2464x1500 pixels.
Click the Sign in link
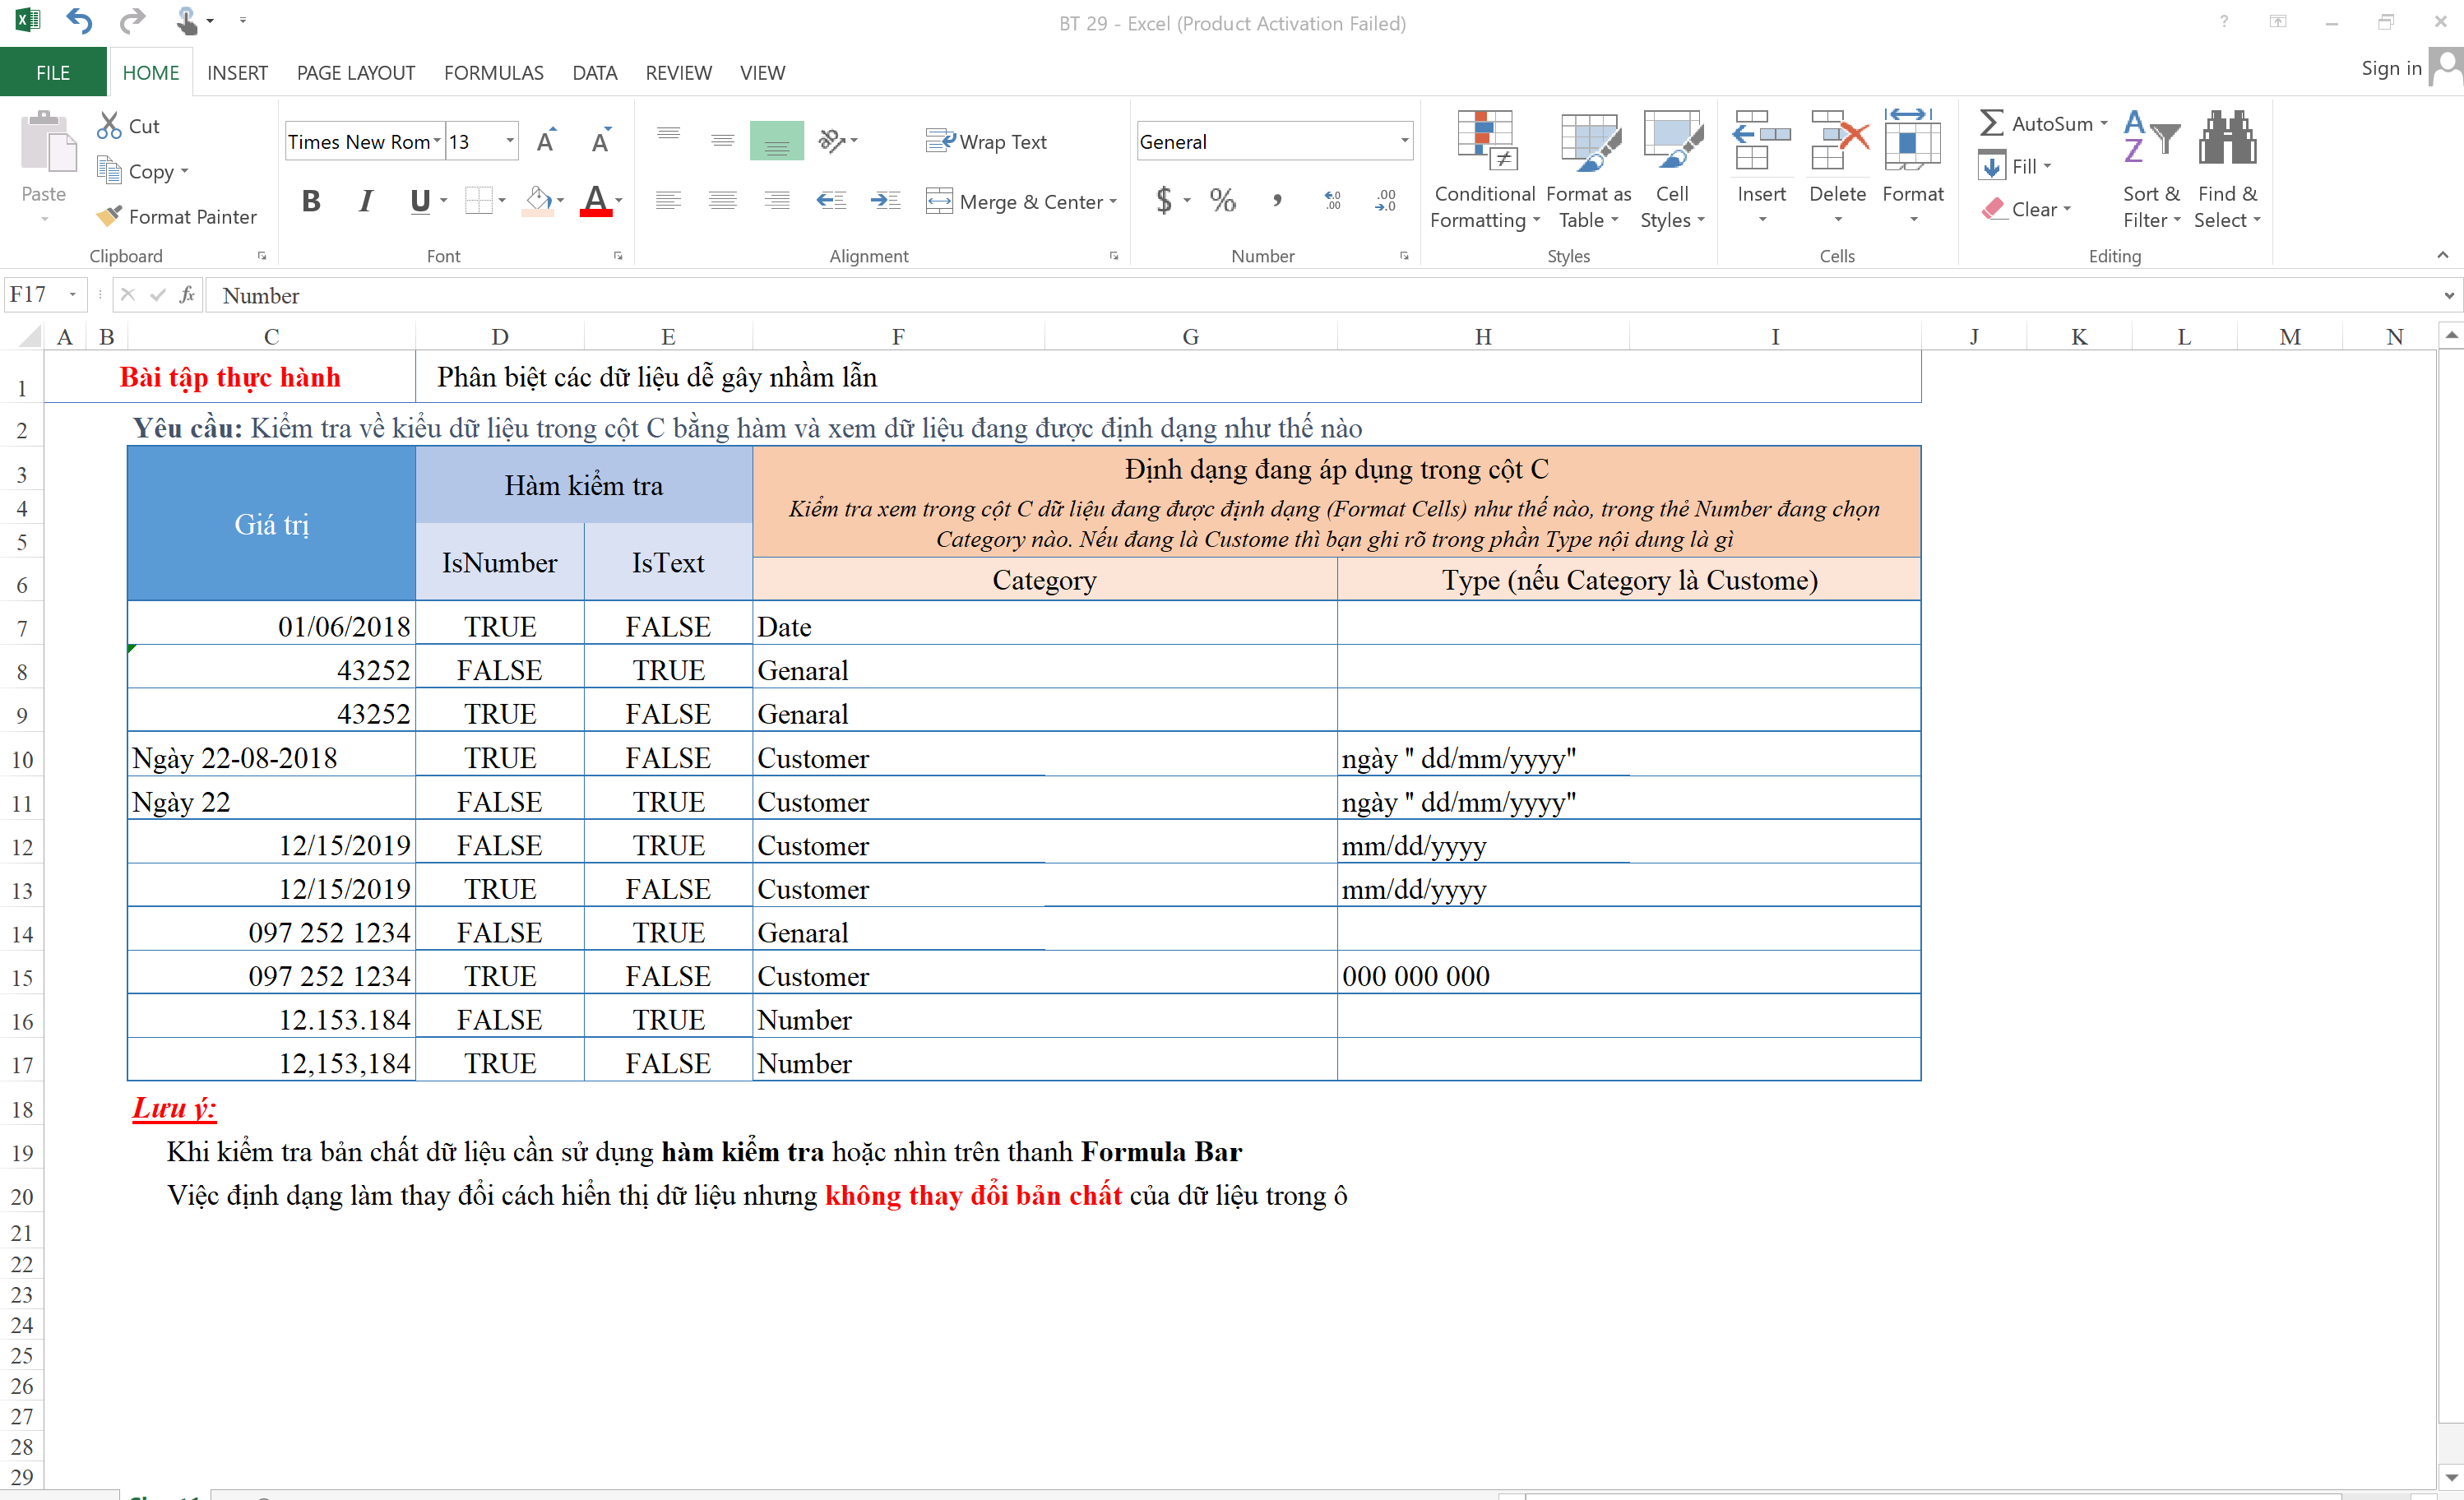[x=2390, y=68]
